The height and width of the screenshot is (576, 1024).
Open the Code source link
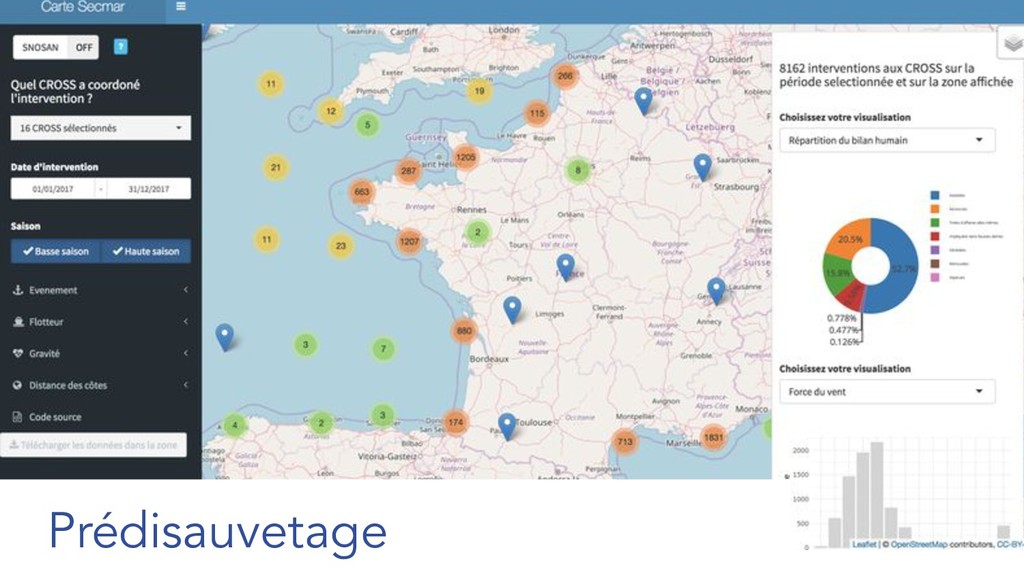[55, 417]
